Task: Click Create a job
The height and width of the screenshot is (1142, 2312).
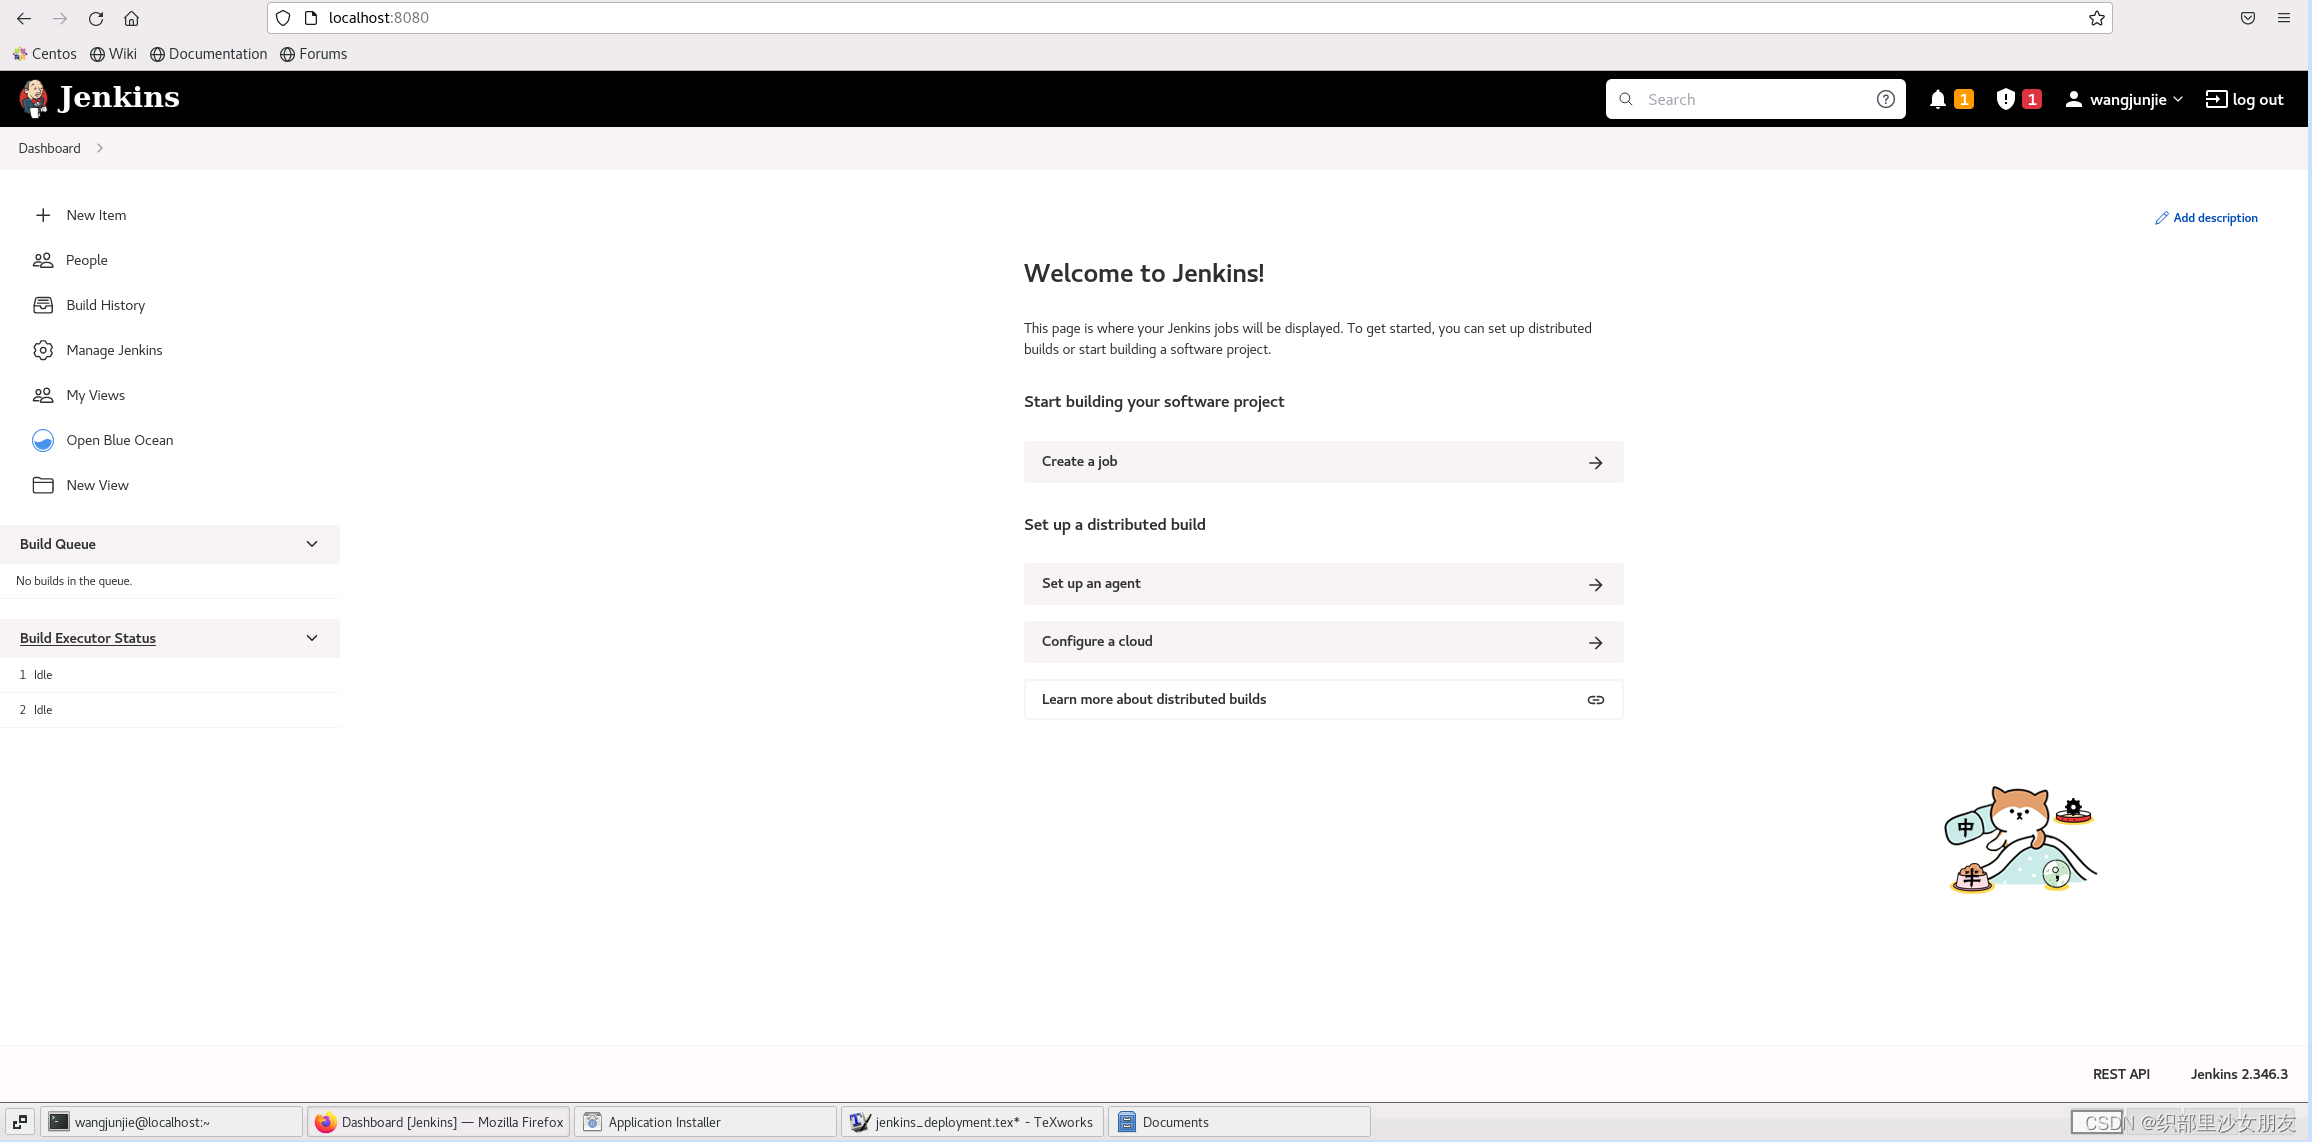Action: [1322, 462]
